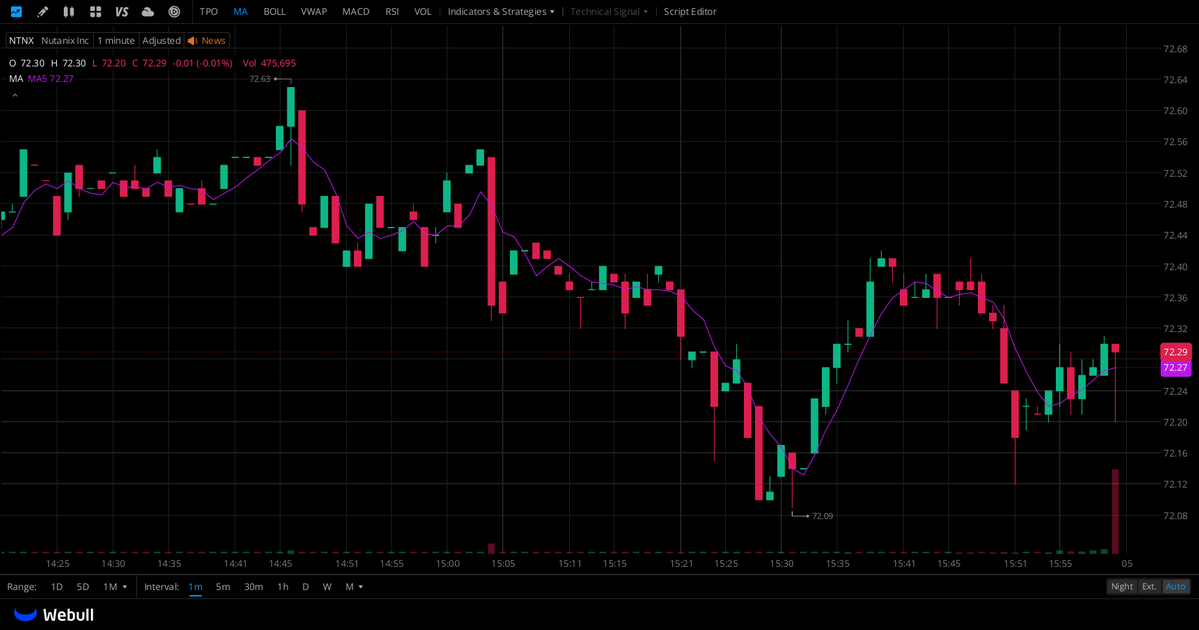The height and width of the screenshot is (630, 1199).
Task: Toggle Ext. extended hours display
Action: point(1149,586)
